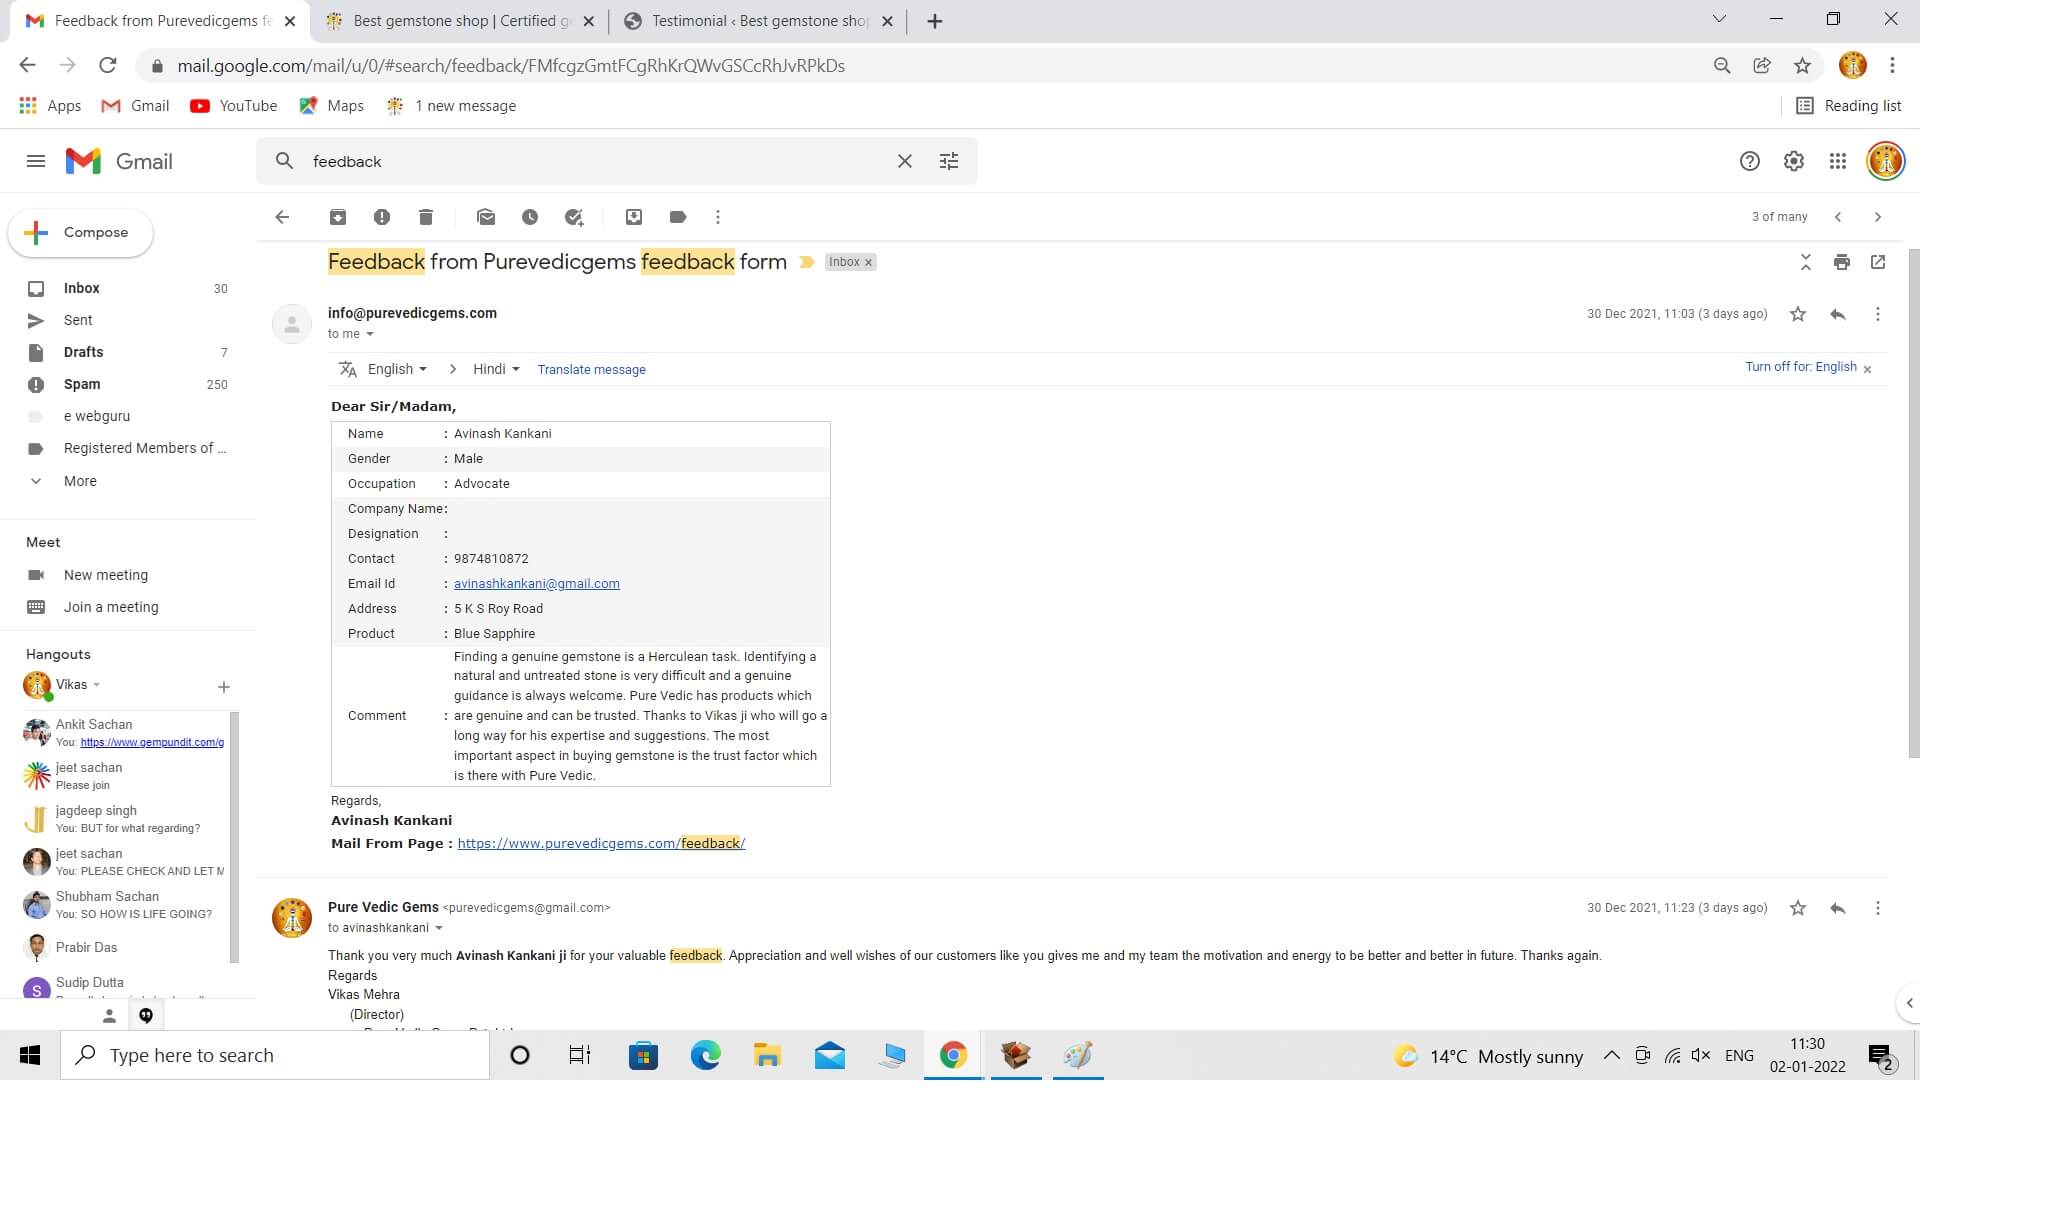Star the Pure Vedic Gems reply message
2072x1208 pixels.
[x=1798, y=908]
